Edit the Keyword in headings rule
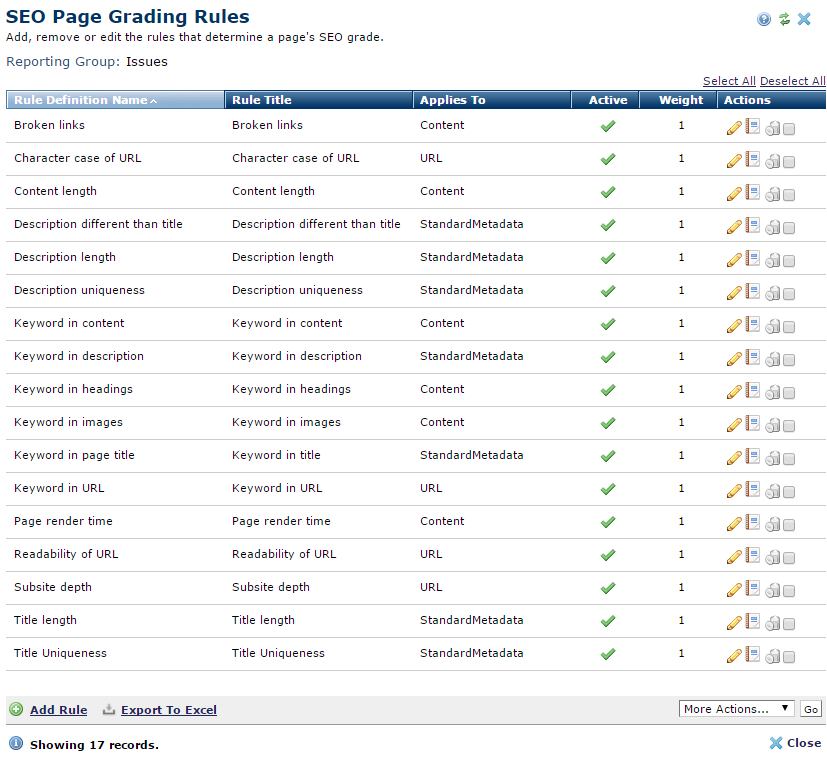The height and width of the screenshot is (759, 827). (x=734, y=392)
